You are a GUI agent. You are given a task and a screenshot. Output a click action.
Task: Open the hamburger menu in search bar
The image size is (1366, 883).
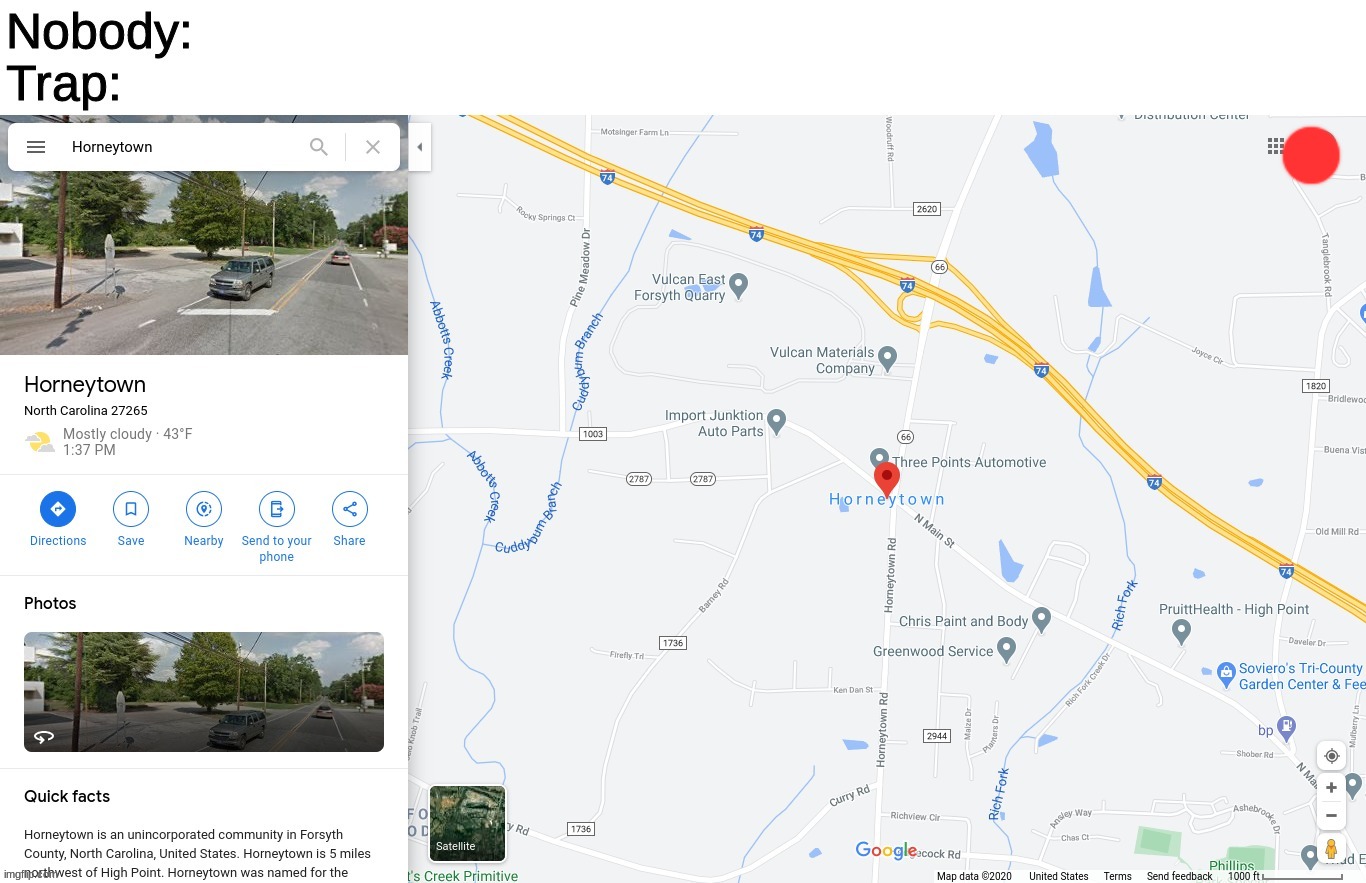pyautogui.click(x=36, y=147)
